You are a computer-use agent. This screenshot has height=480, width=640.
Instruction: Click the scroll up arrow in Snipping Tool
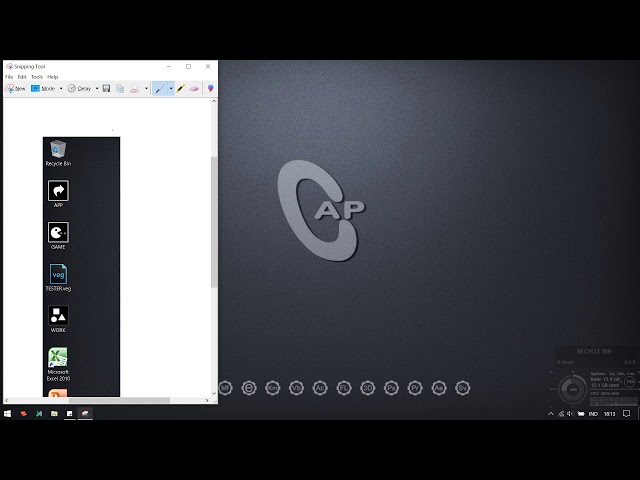coord(214,101)
